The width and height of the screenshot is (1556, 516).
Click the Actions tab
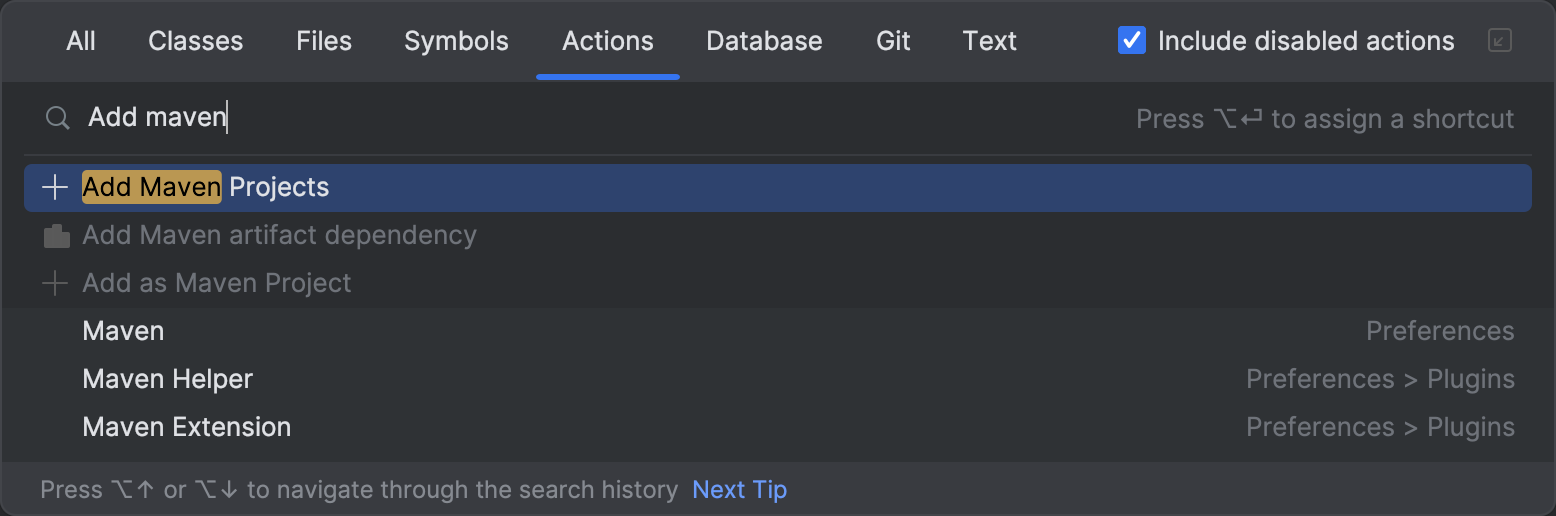607,41
